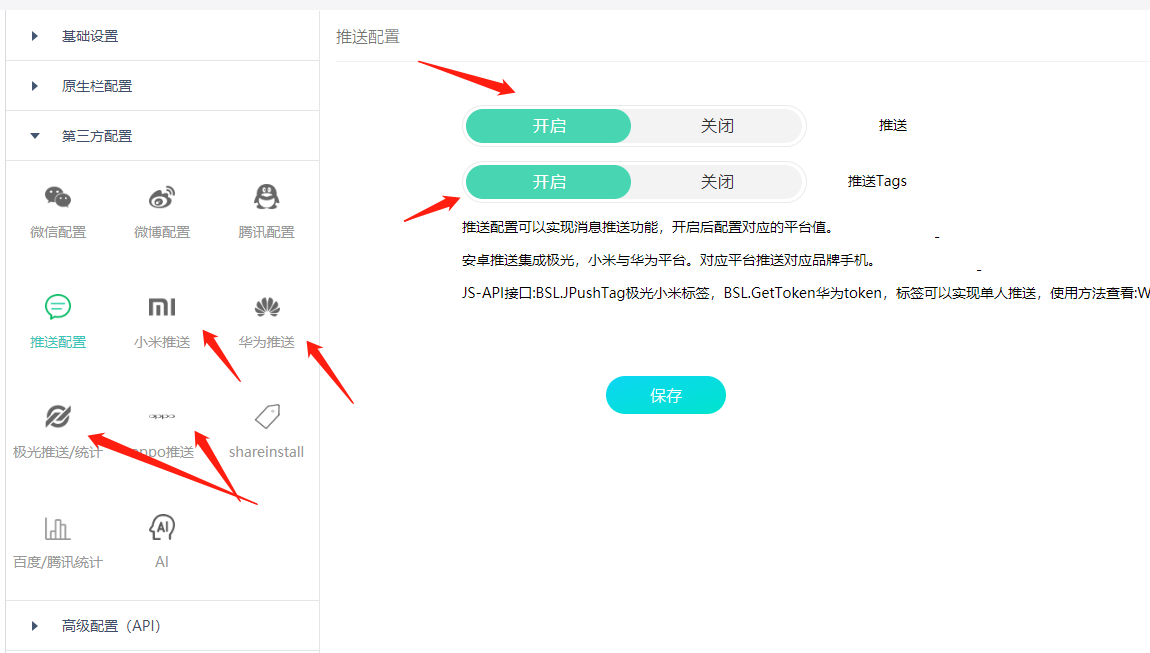The image size is (1150, 653).
Task: Click the line starting 安卓推送集成极光
Action: click(x=669, y=260)
